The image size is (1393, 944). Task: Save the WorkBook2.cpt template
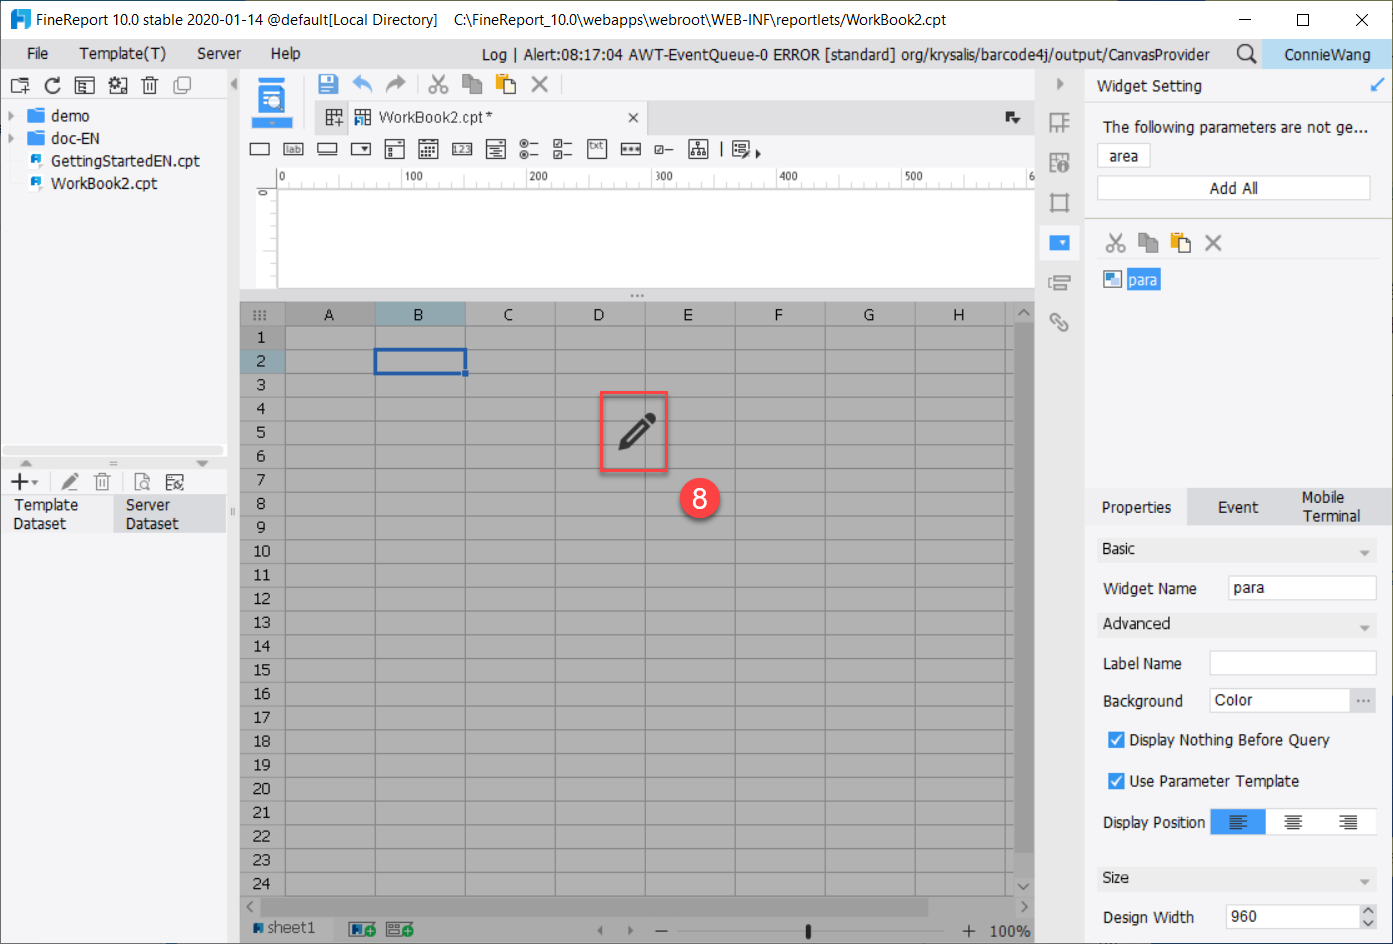327,84
